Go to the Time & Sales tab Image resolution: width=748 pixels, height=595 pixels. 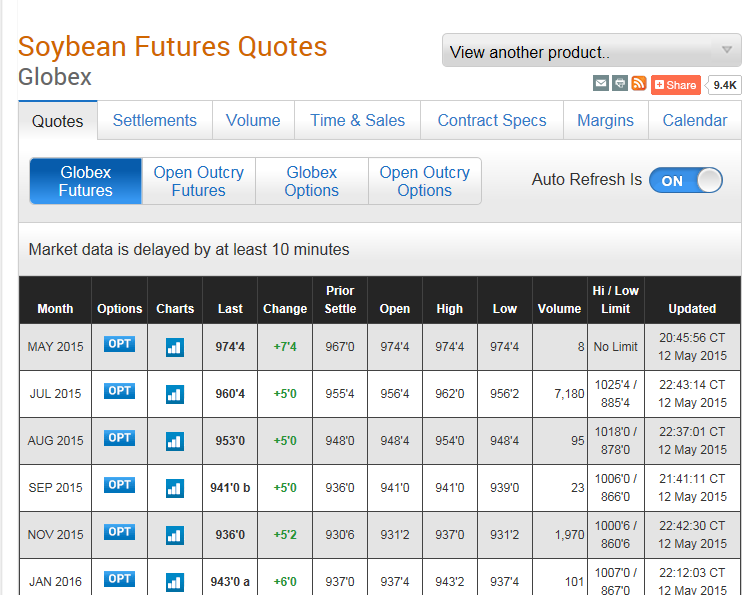pyautogui.click(x=357, y=120)
